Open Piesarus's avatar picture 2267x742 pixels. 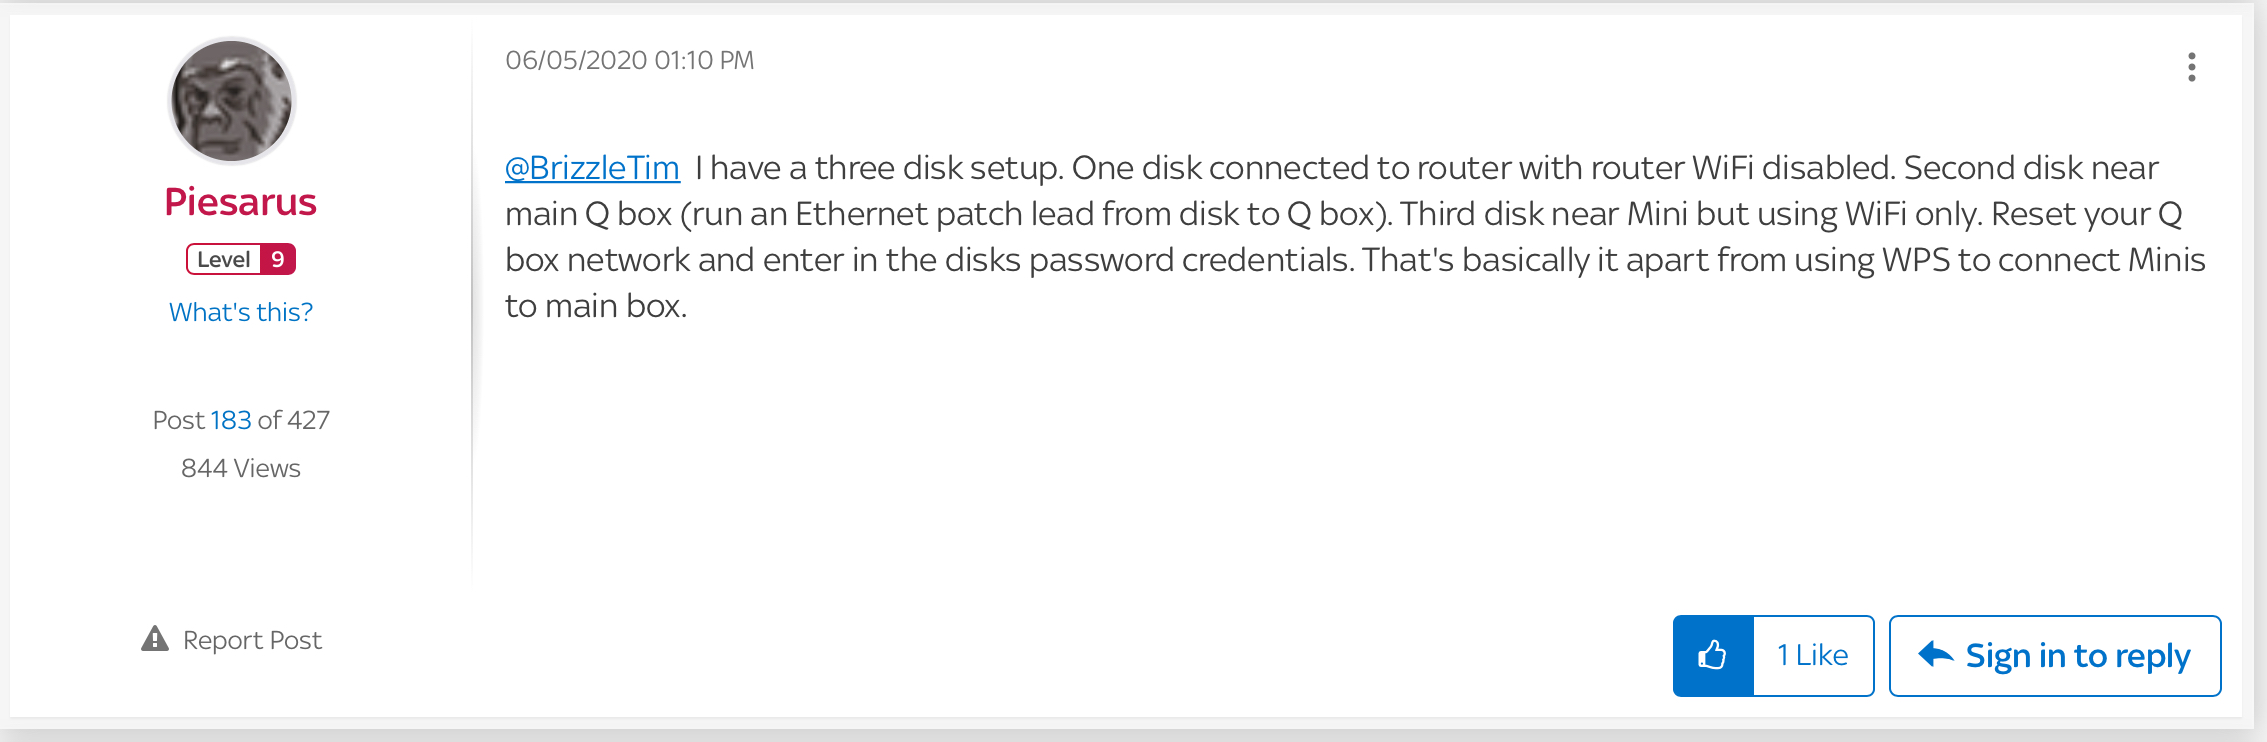231,101
